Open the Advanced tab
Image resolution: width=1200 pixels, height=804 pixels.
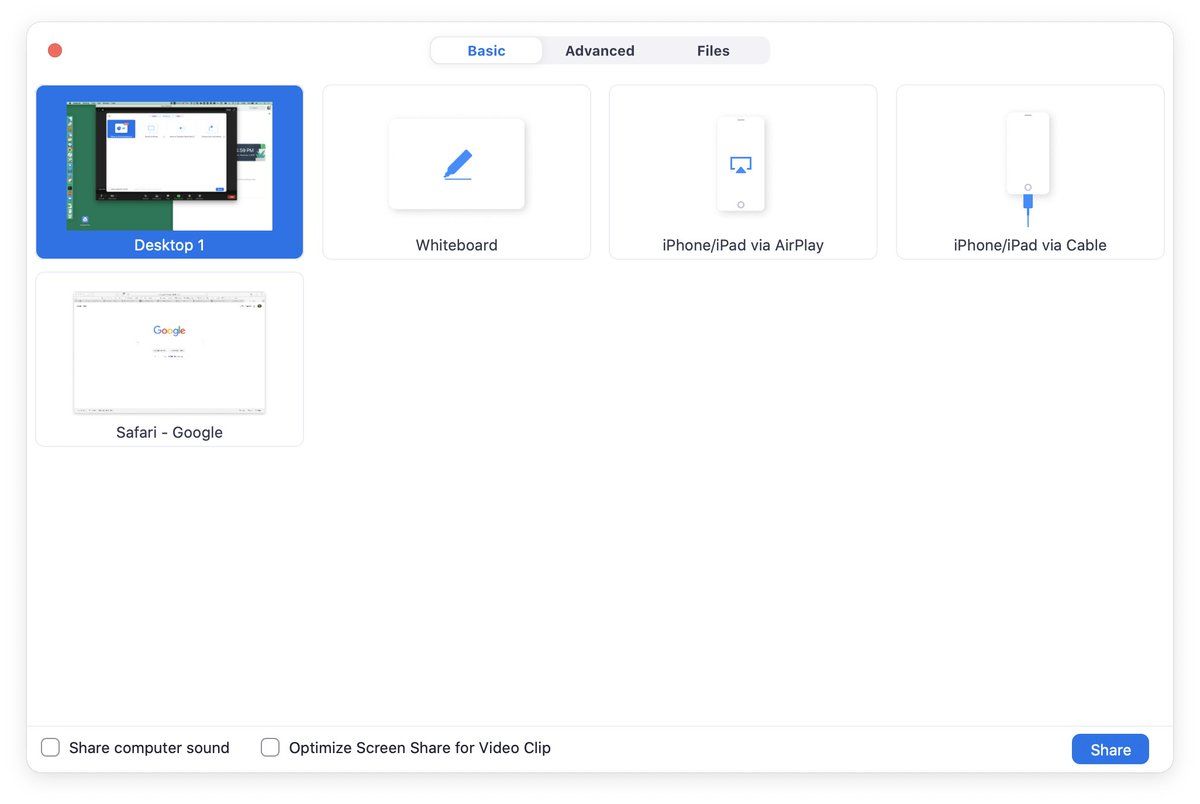(599, 51)
